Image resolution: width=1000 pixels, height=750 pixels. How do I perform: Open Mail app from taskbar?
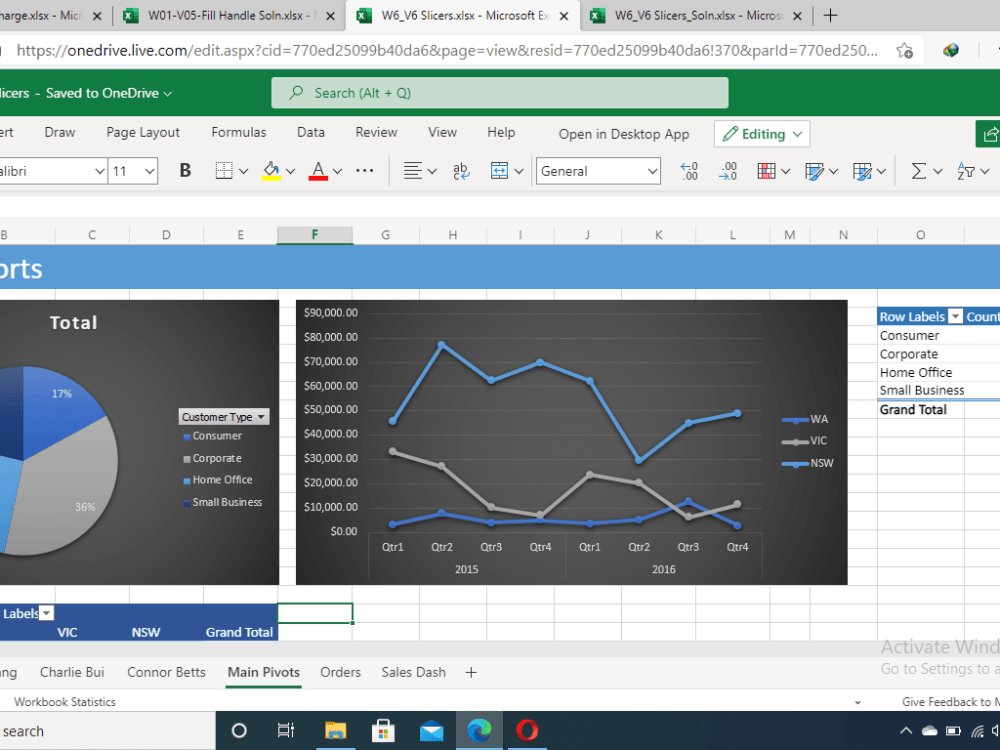pyautogui.click(x=432, y=730)
